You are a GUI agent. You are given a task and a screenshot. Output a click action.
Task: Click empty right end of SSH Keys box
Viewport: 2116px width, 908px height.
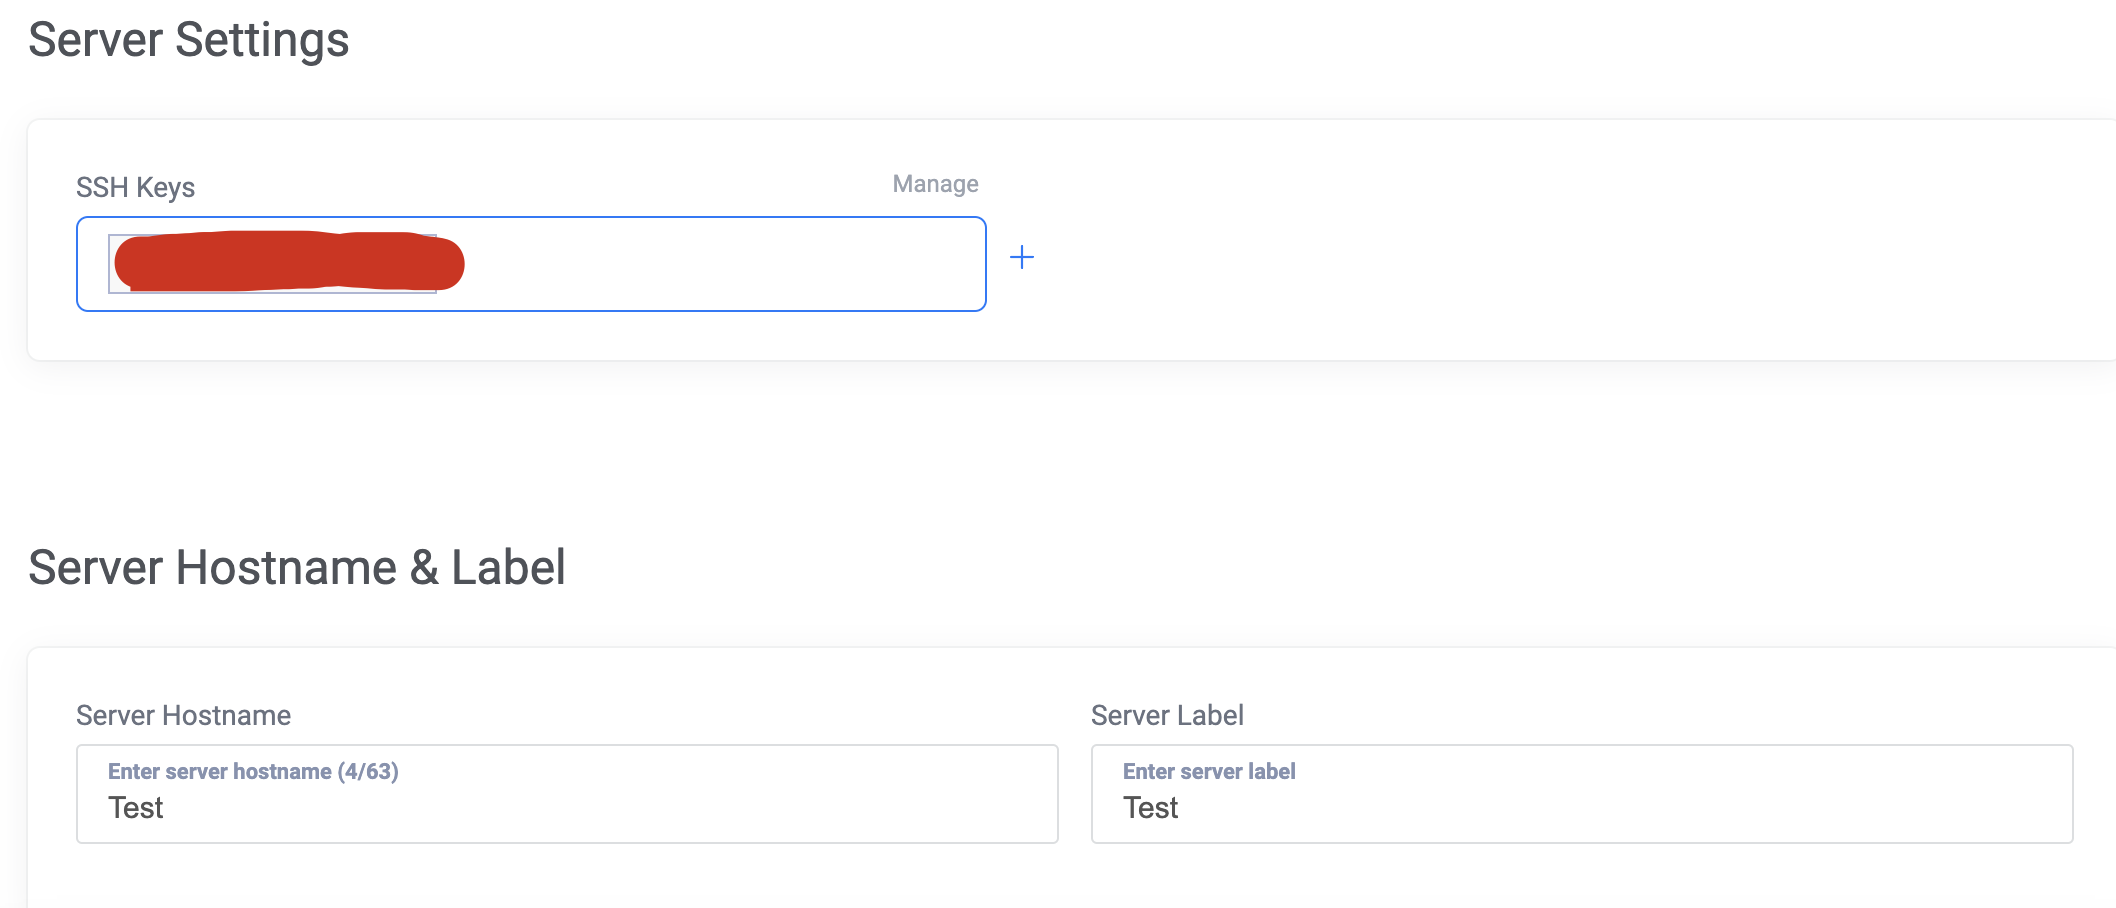tap(900, 264)
